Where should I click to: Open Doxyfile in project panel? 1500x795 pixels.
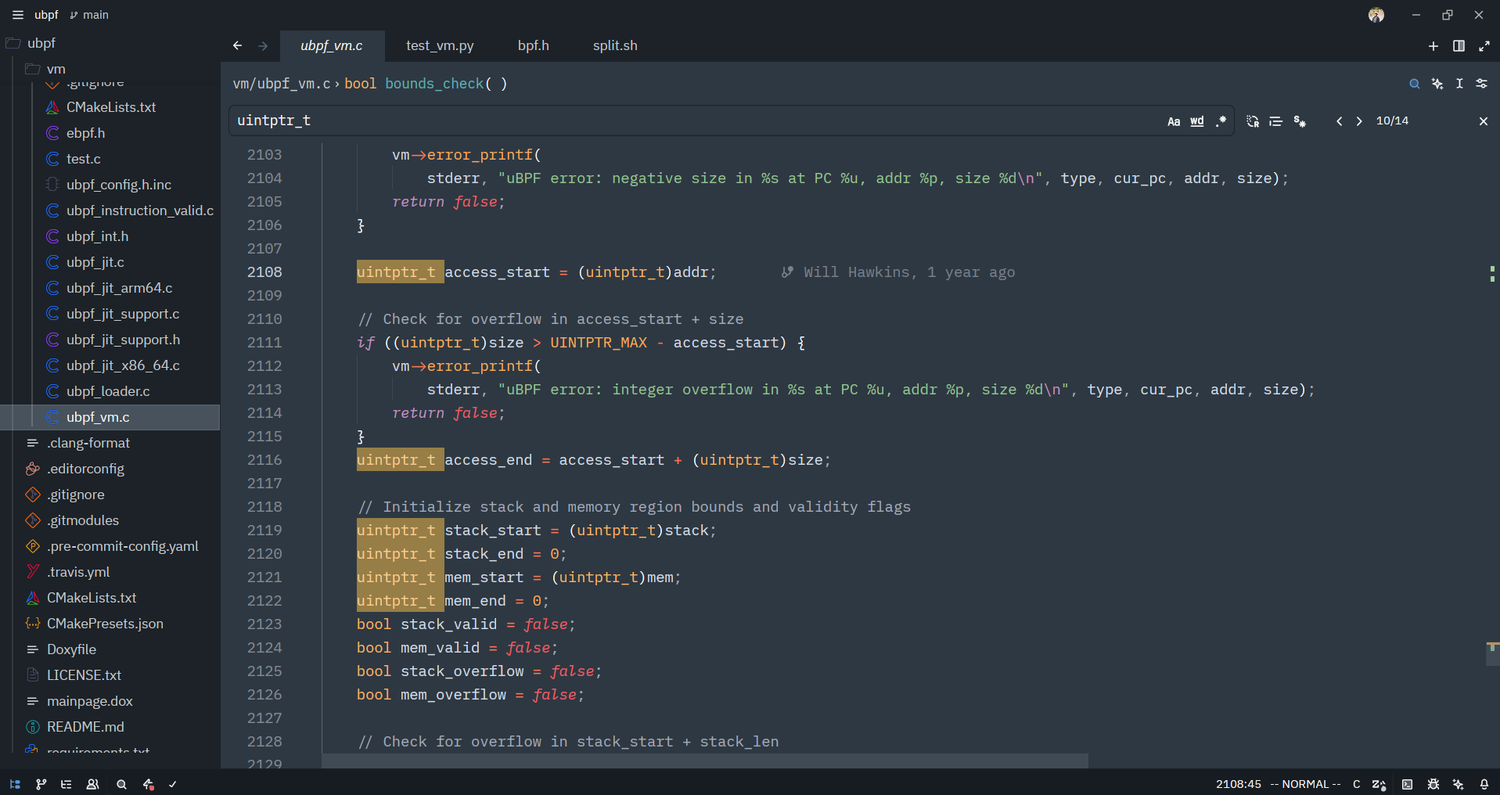click(71, 650)
